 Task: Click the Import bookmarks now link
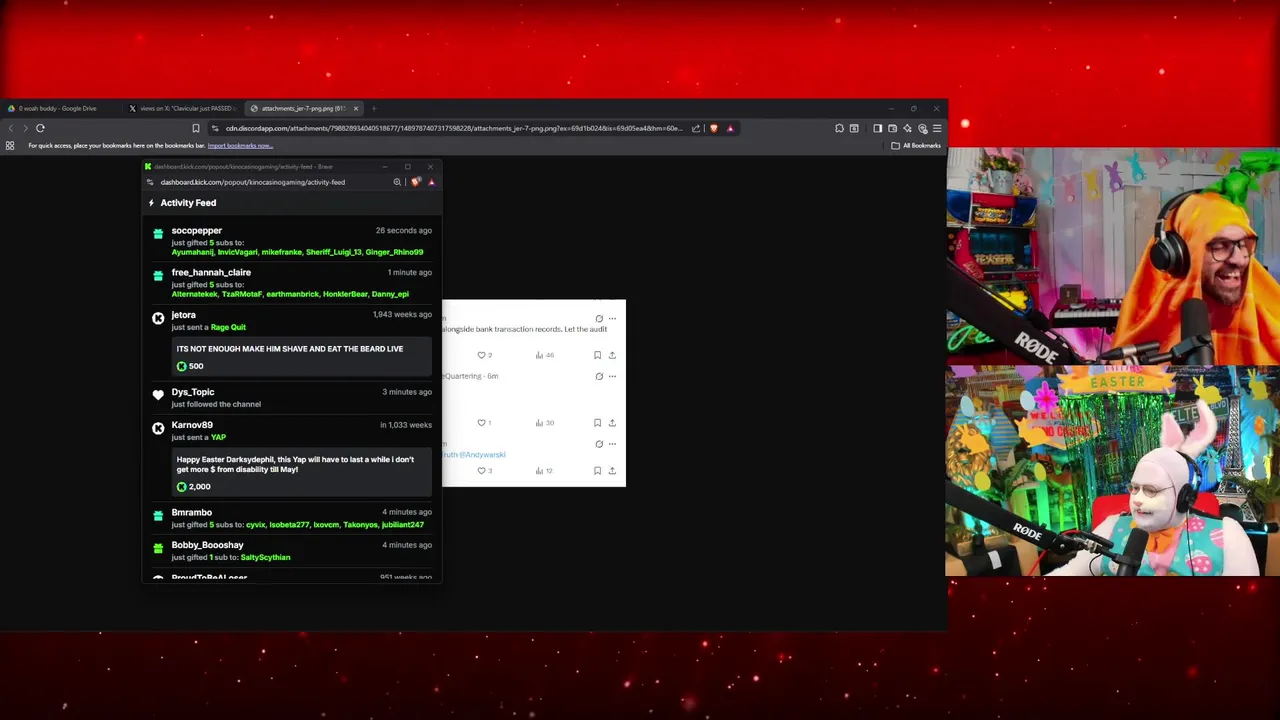tap(240, 146)
